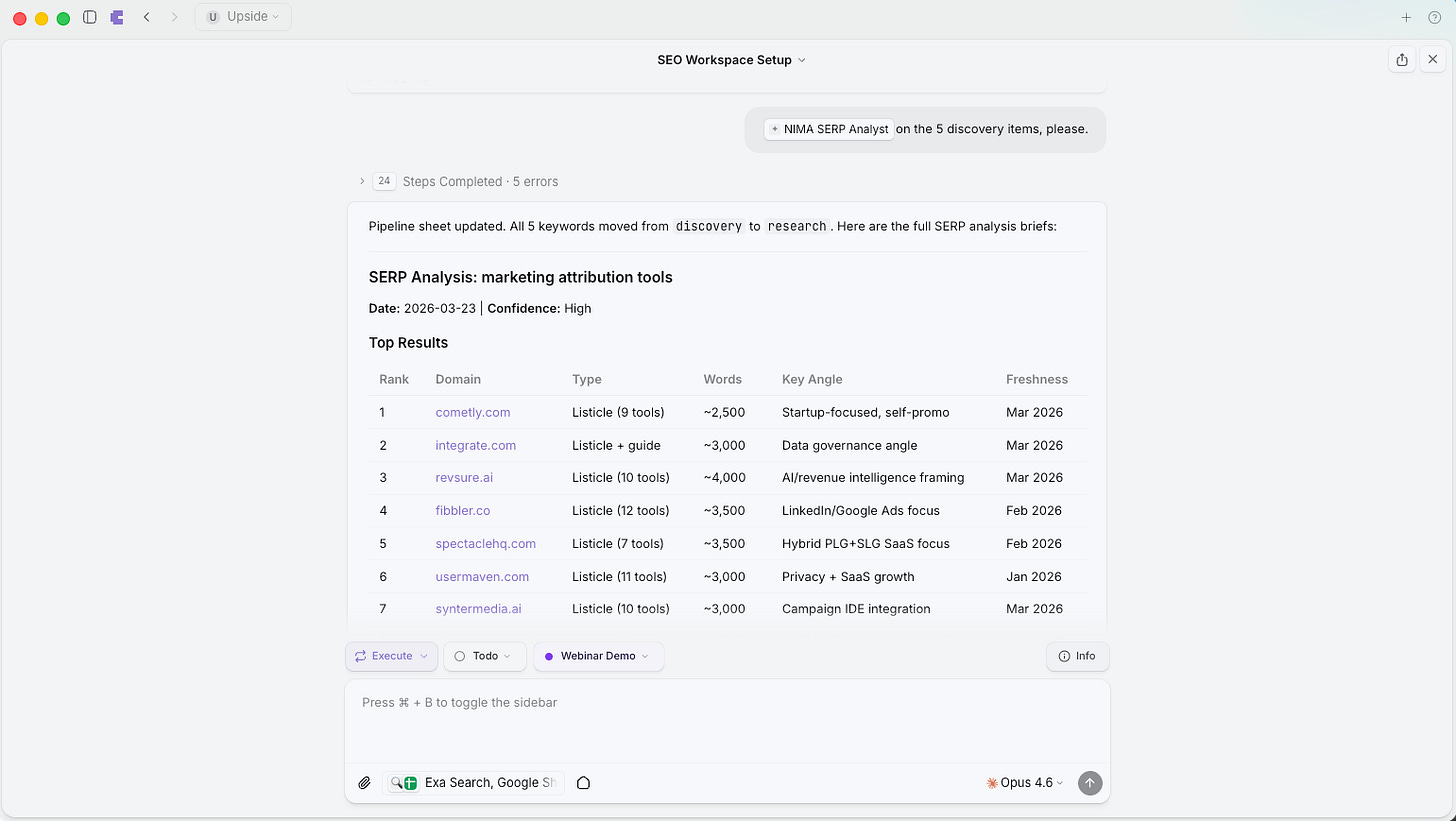Attach a file using the paperclip icon

tap(365, 783)
